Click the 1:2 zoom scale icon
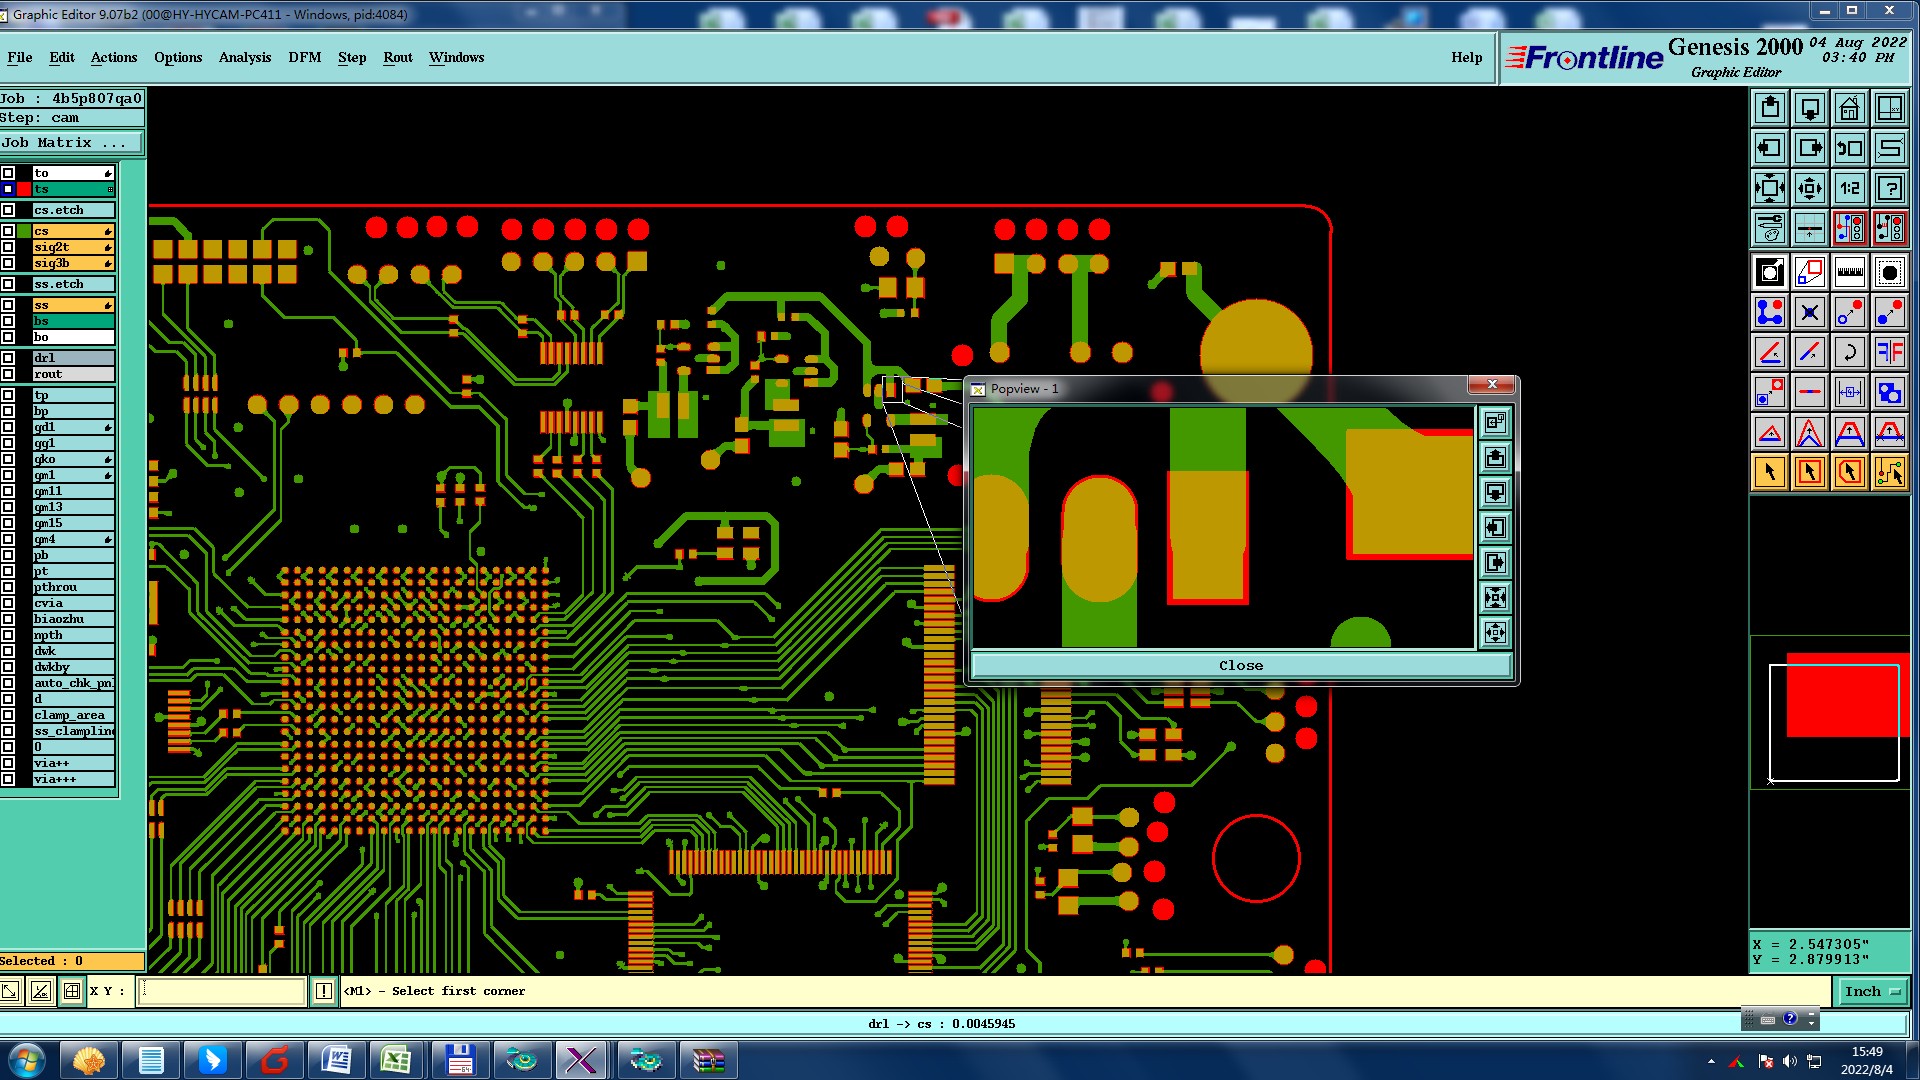Image resolution: width=1920 pixels, height=1080 pixels. (1849, 188)
